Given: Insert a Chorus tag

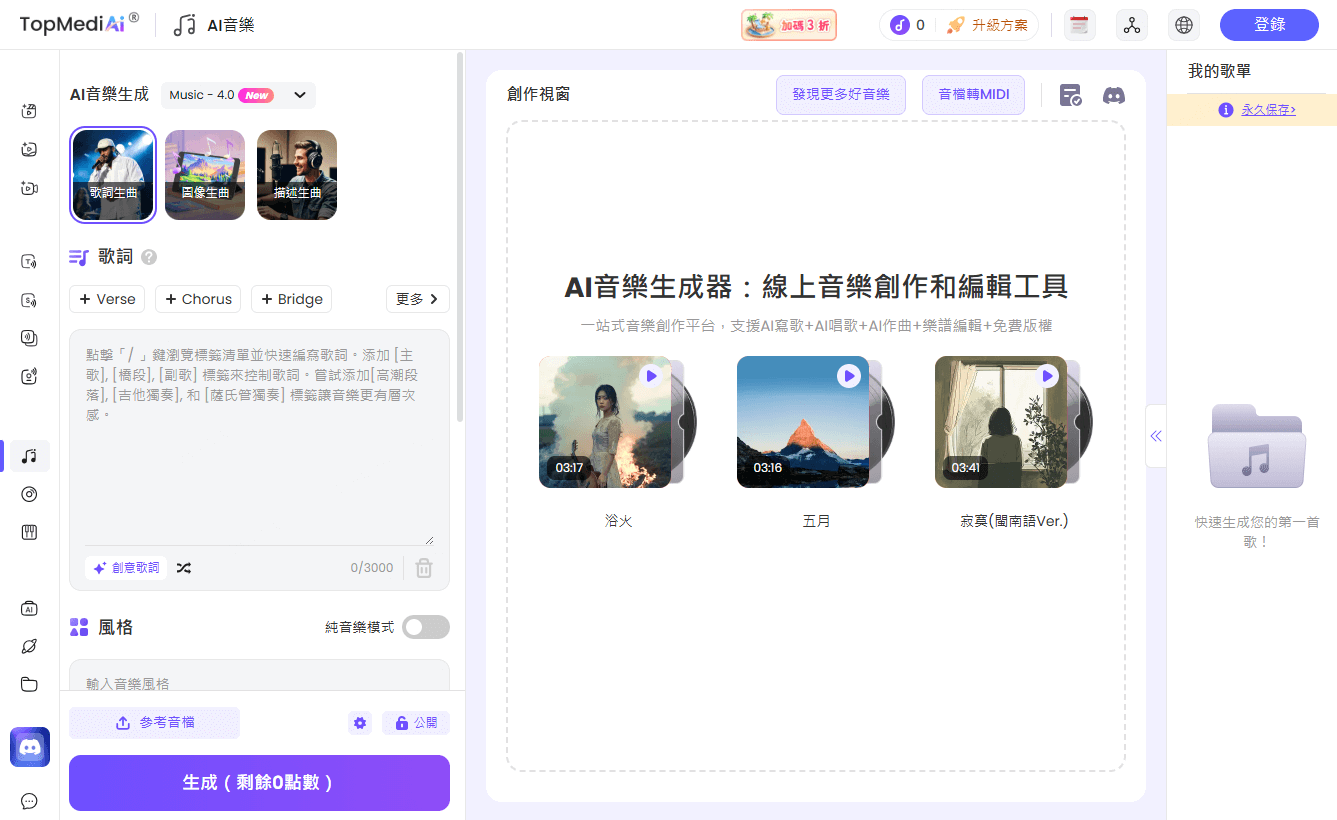Looking at the screenshot, I should pos(198,299).
